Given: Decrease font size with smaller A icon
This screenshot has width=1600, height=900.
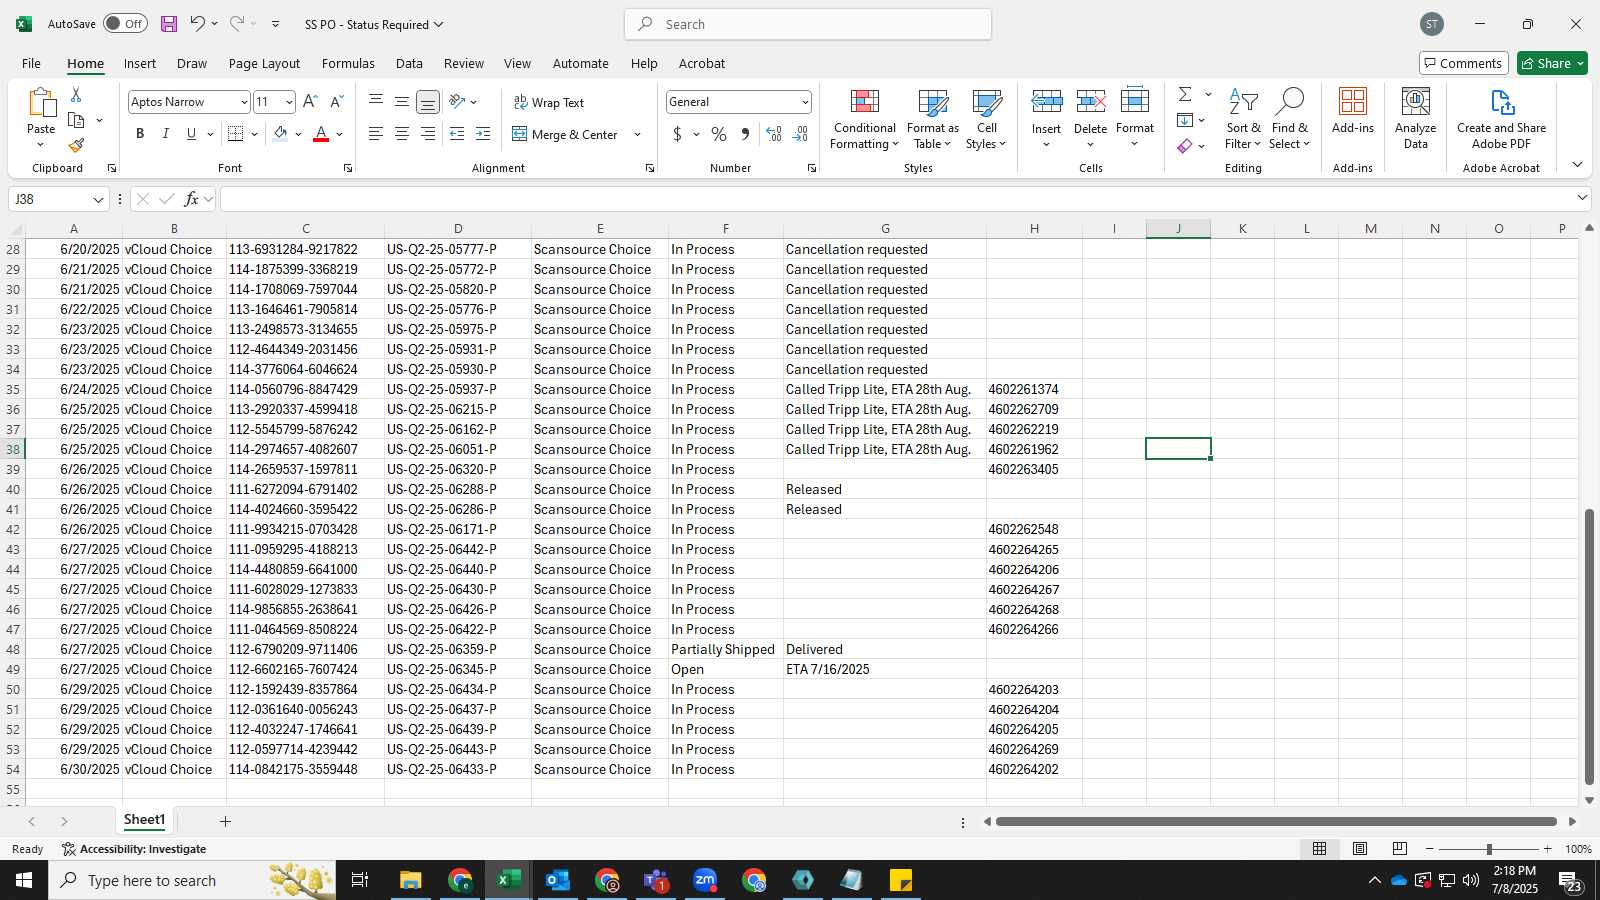Looking at the screenshot, I should (336, 102).
